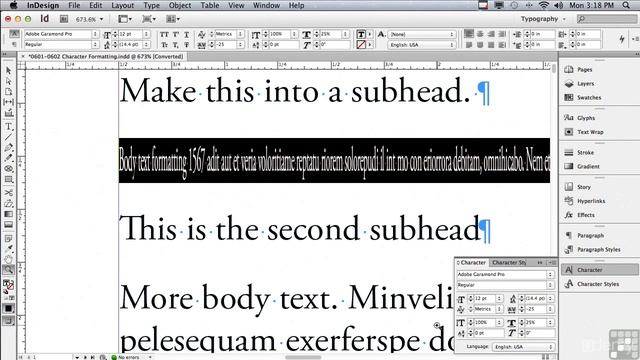
Task: Open the Spotlight search icon
Action: (x=626, y=5)
